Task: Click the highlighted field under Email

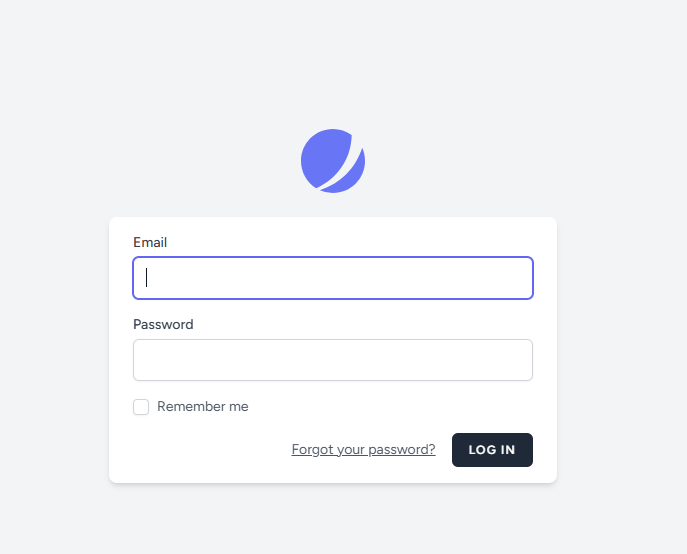Action: (x=333, y=278)
